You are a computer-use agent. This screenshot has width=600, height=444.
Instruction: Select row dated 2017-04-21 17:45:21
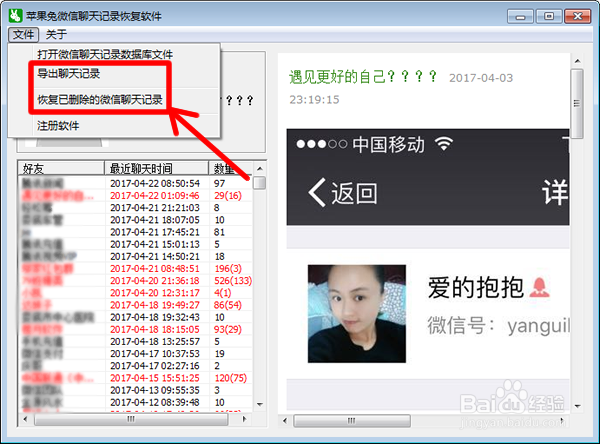point(135,232)
